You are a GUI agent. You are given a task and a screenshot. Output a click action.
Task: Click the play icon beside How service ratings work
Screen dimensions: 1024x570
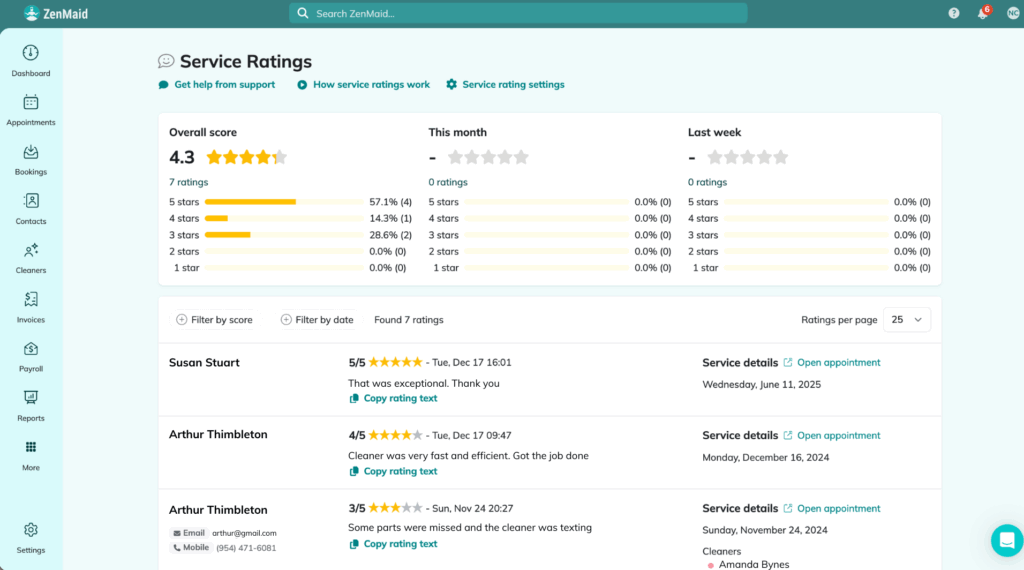[x=302, y=85]
